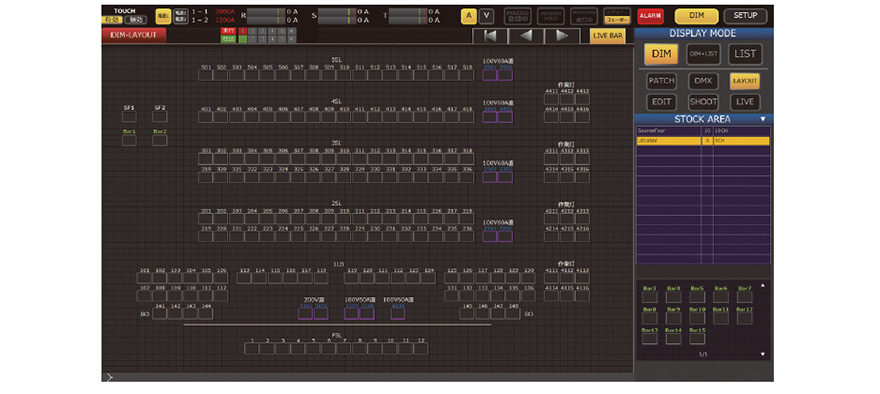Select channel box 410 in 4SL row
The width and height of the screenshot is (880, 394).
tap(343, 117)
